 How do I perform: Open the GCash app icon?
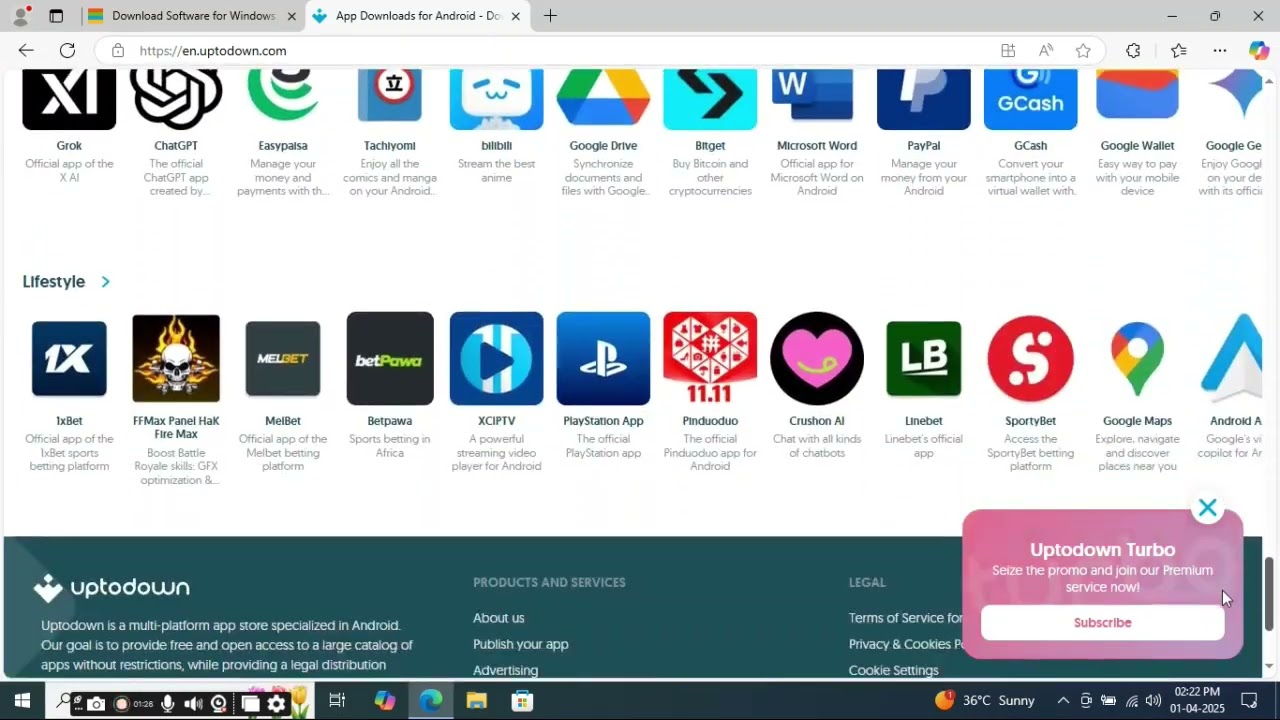coord(1031,99)
